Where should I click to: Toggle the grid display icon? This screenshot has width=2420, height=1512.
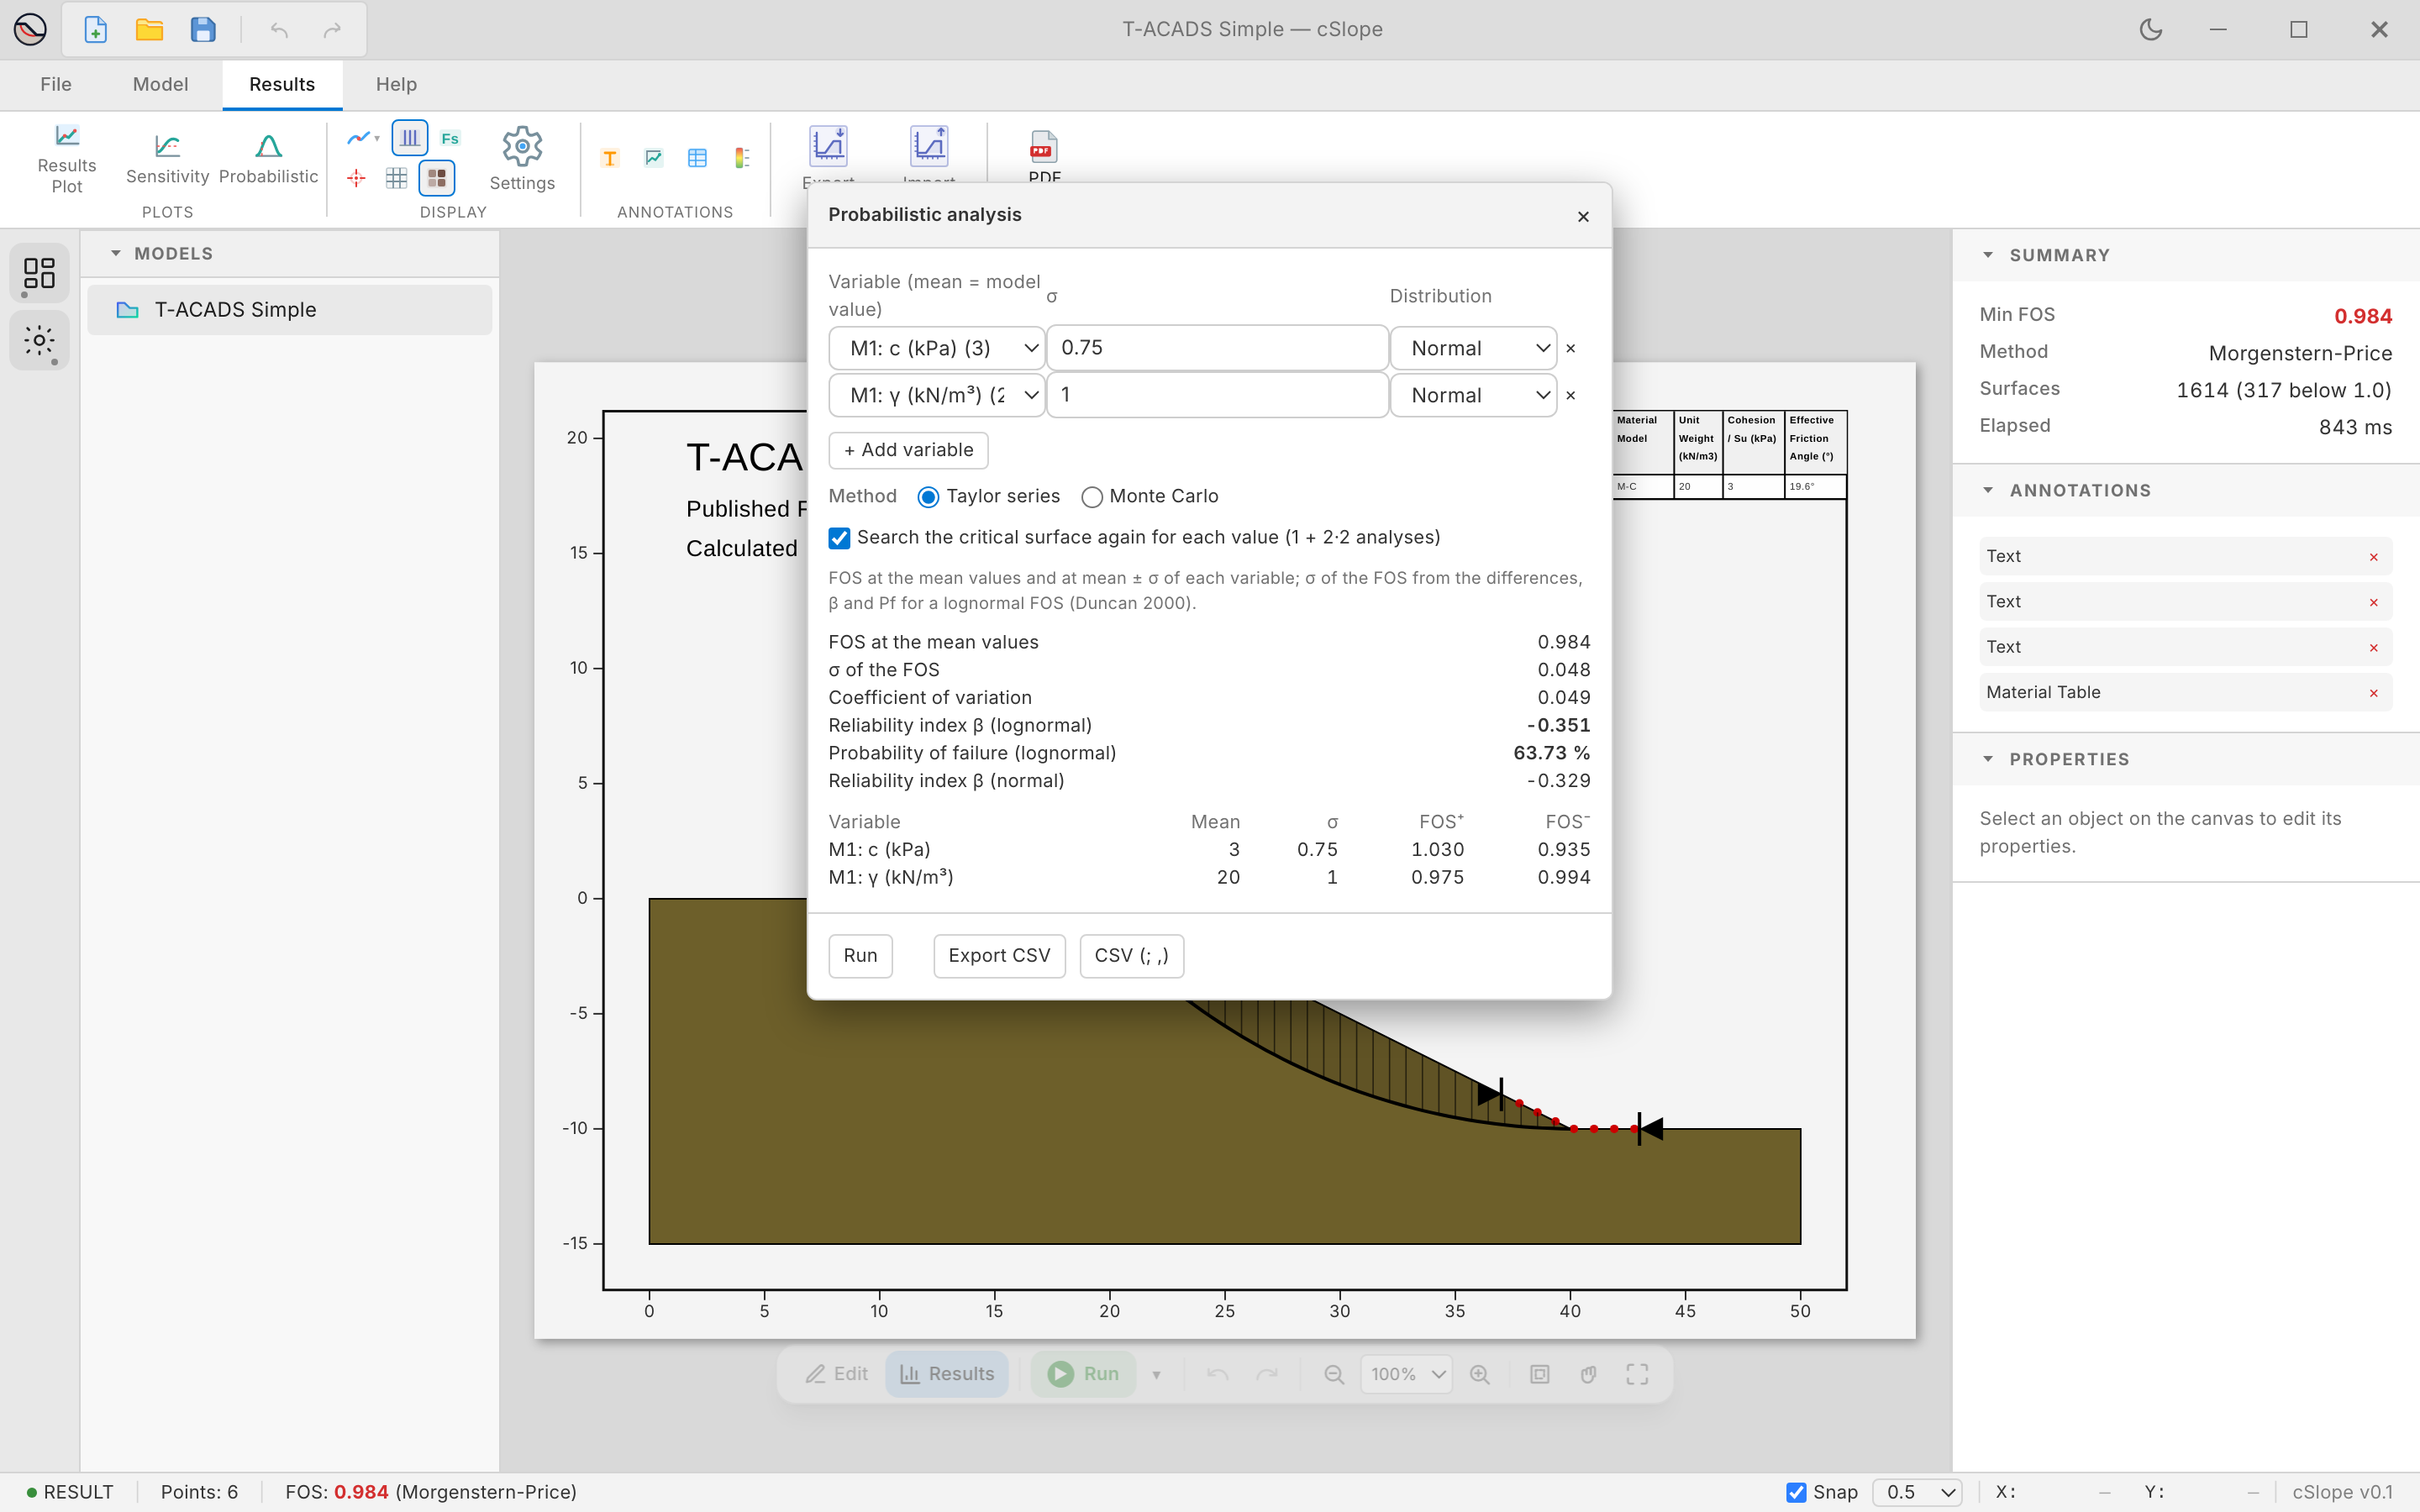[397, 178]
